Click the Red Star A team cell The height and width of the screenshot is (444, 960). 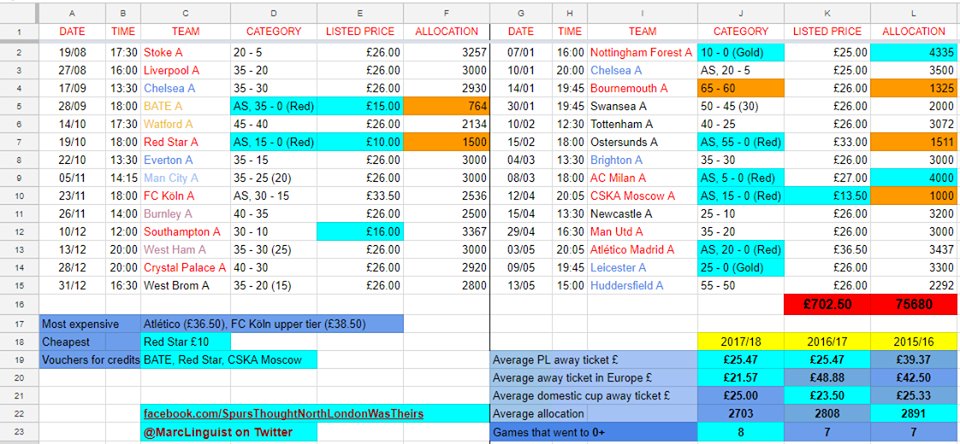[186, 143]
